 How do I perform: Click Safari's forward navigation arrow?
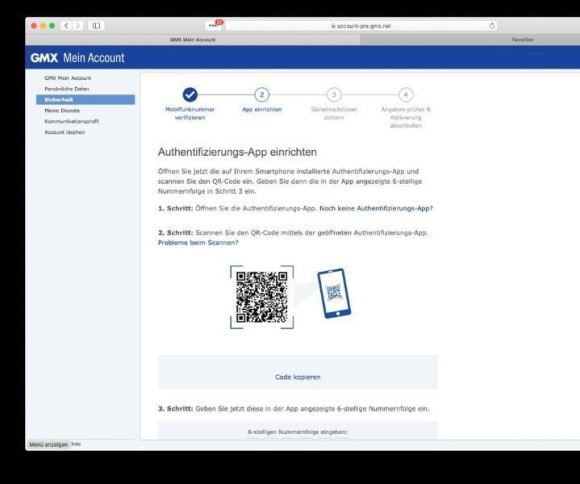(78, 26)
